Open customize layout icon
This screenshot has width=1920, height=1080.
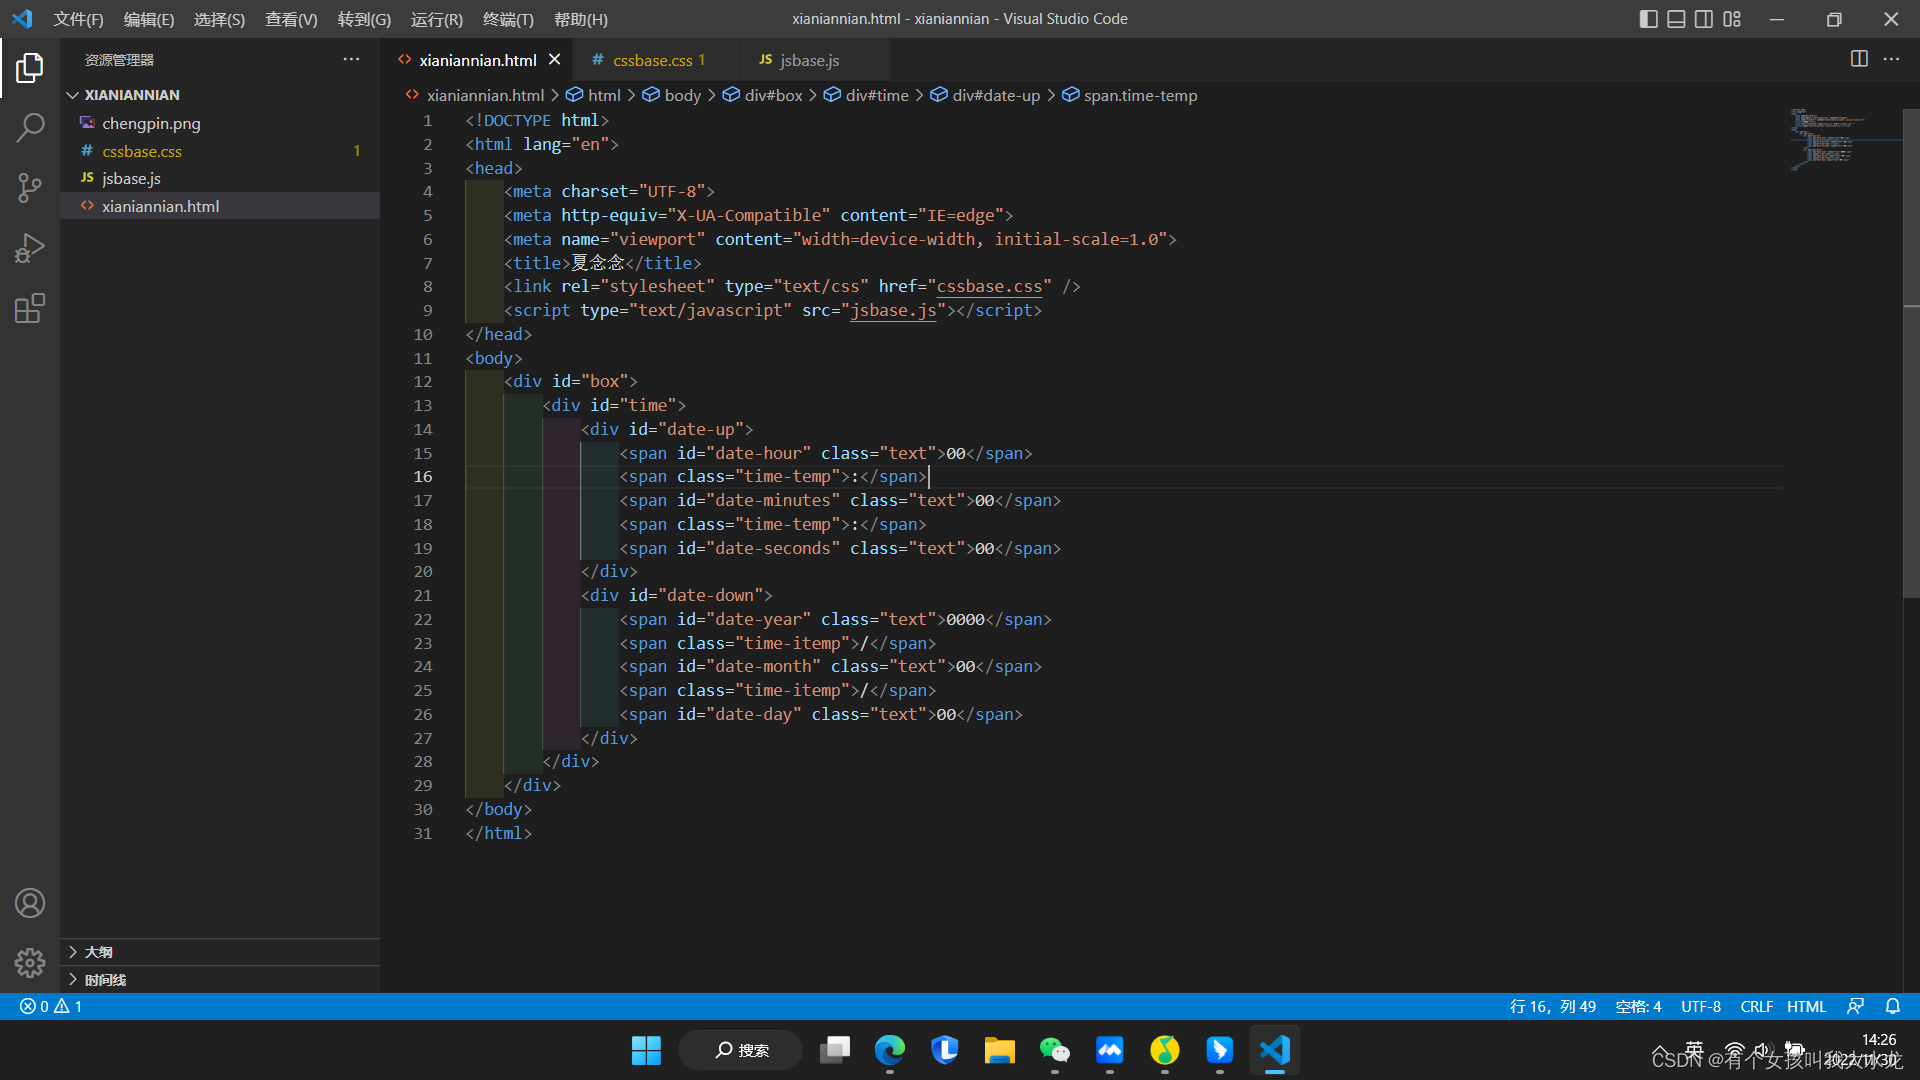coord(1732,19)
